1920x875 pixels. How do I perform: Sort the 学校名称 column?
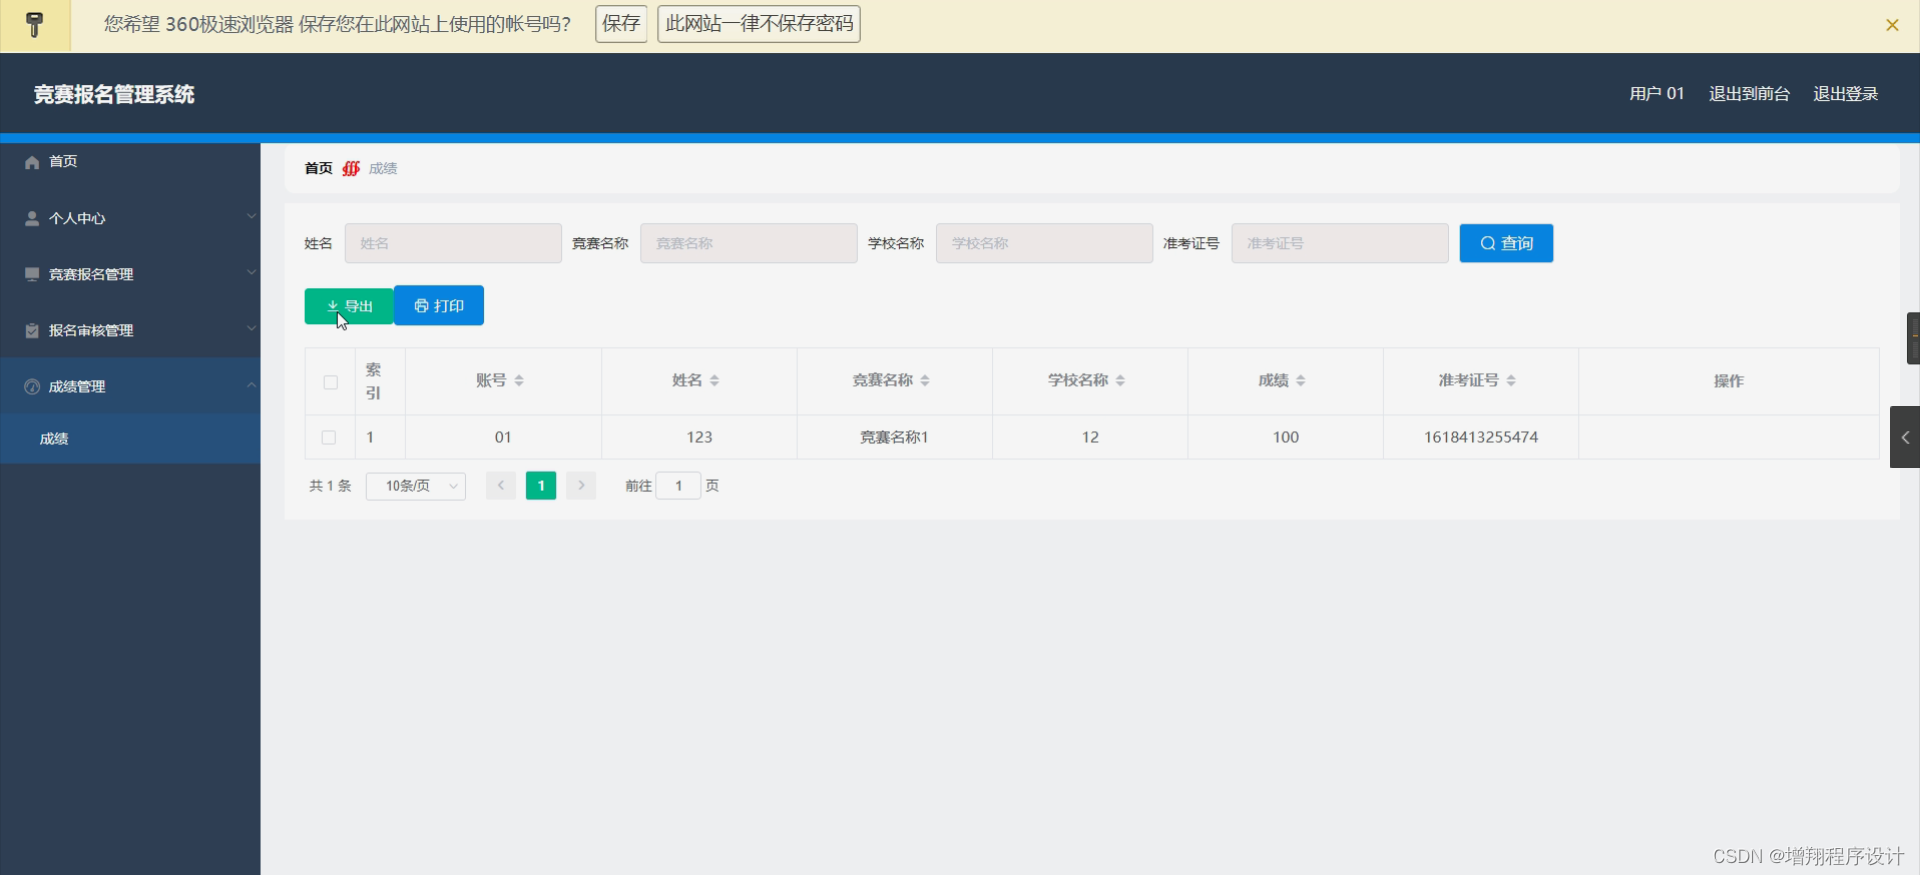click(1120, 380)
